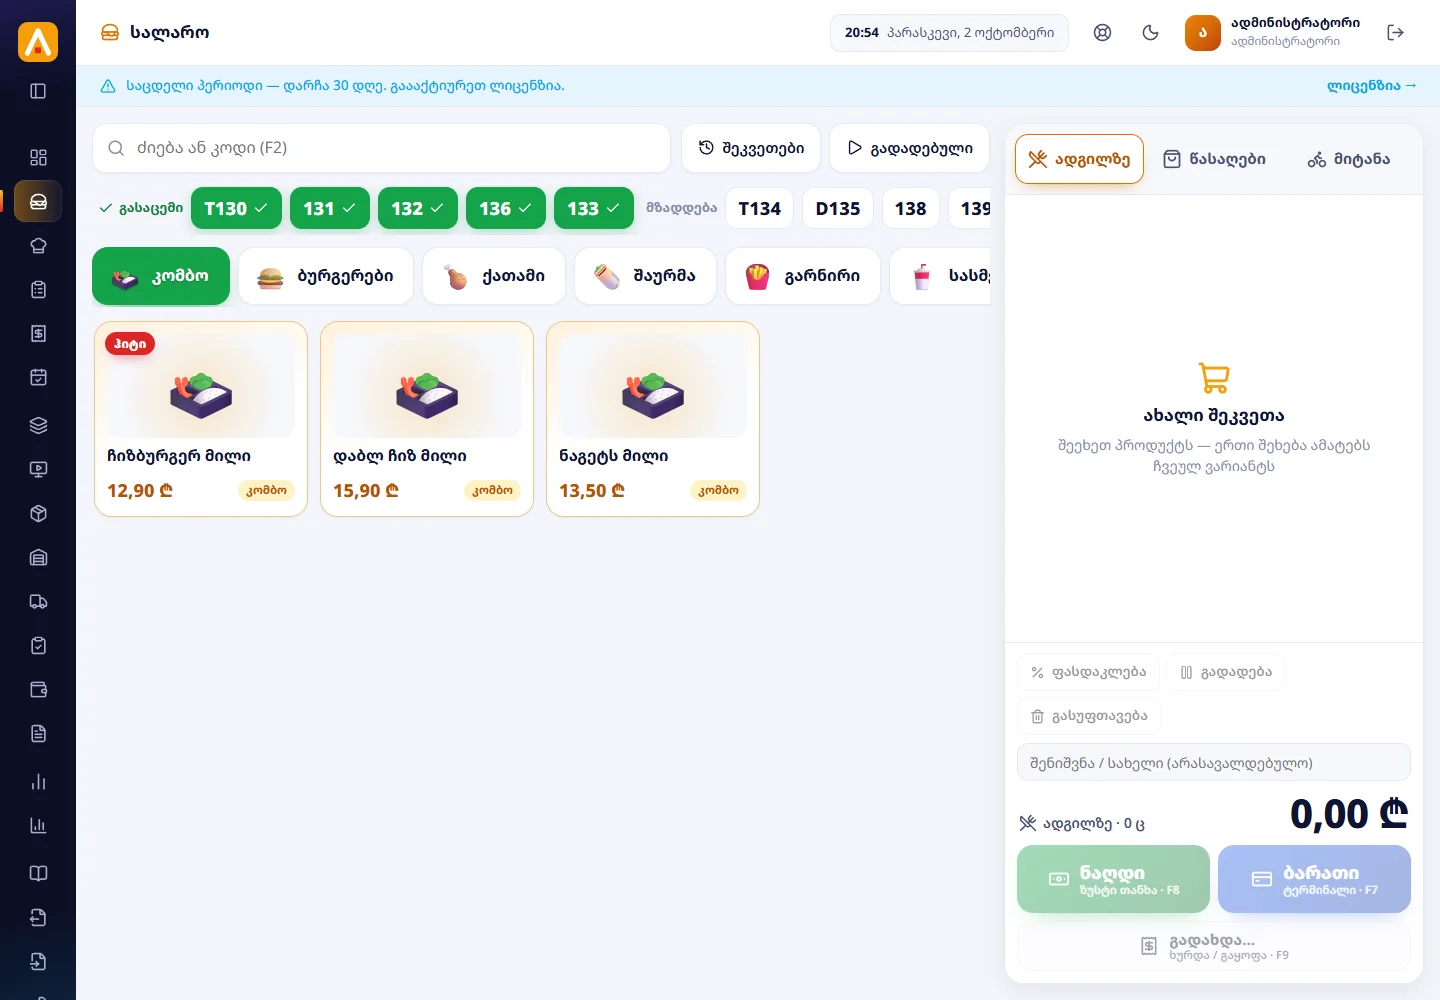The image size is (1440, 1000).
Task: Collapse the sidebar with the panel icon
Action: 38,91
